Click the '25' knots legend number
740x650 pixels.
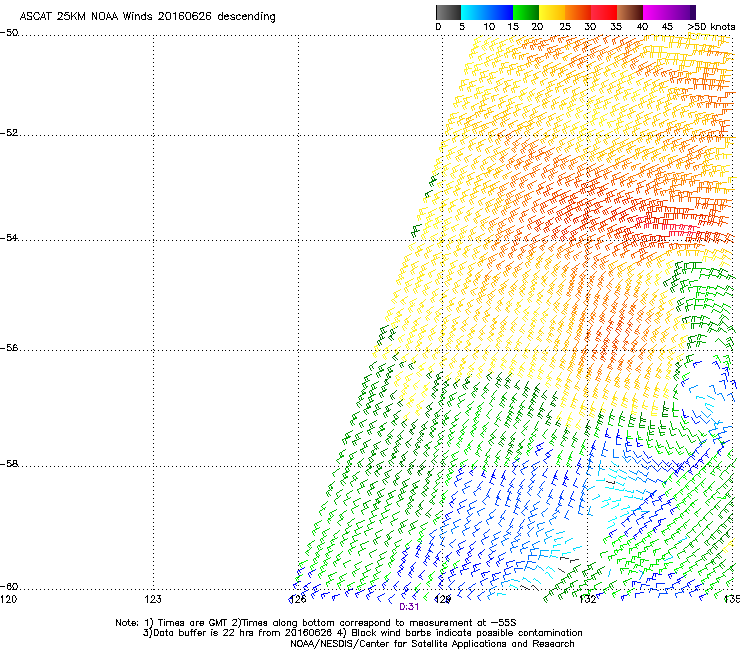coord(565,27)
